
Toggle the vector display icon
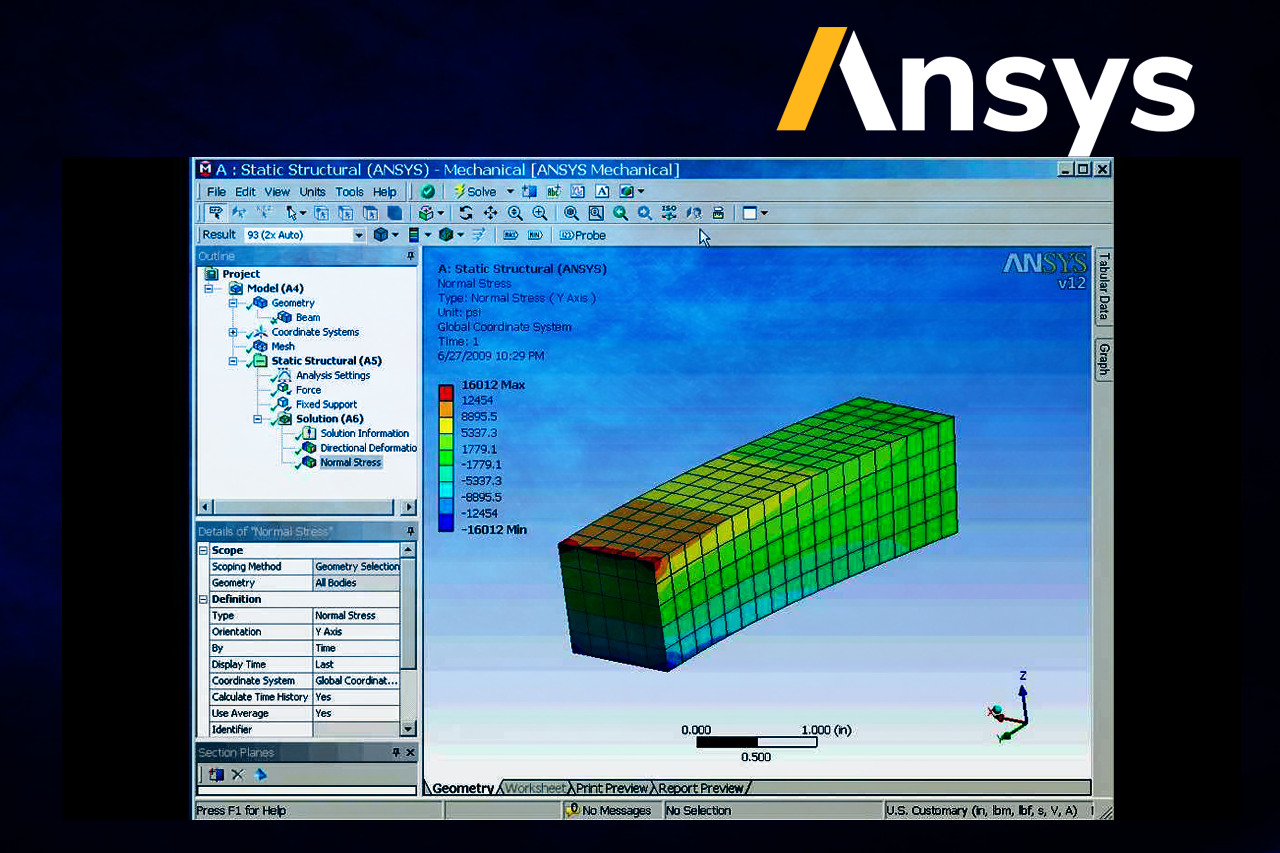point(479,235)
